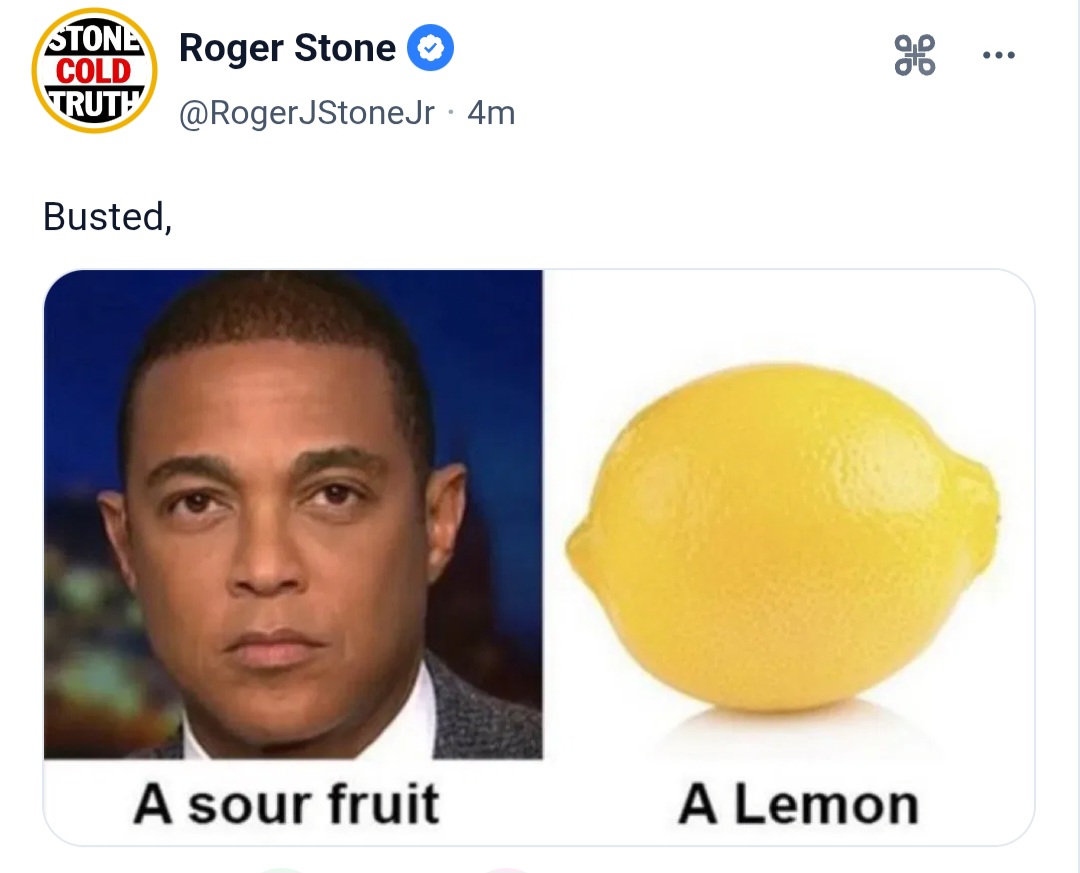Click the post text "Busted,"
The width and height of the screenshot is (1080, 873).
coord(108,216)
